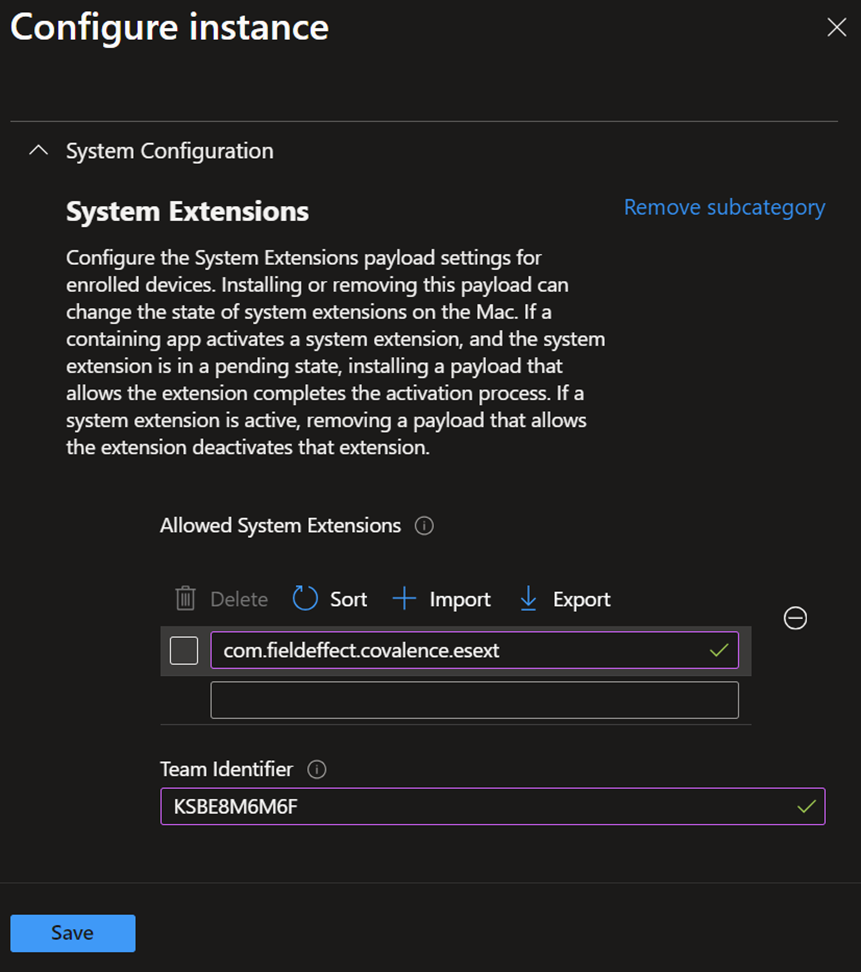
Task: Show info for Team Identifier
Action: [317, 769]
